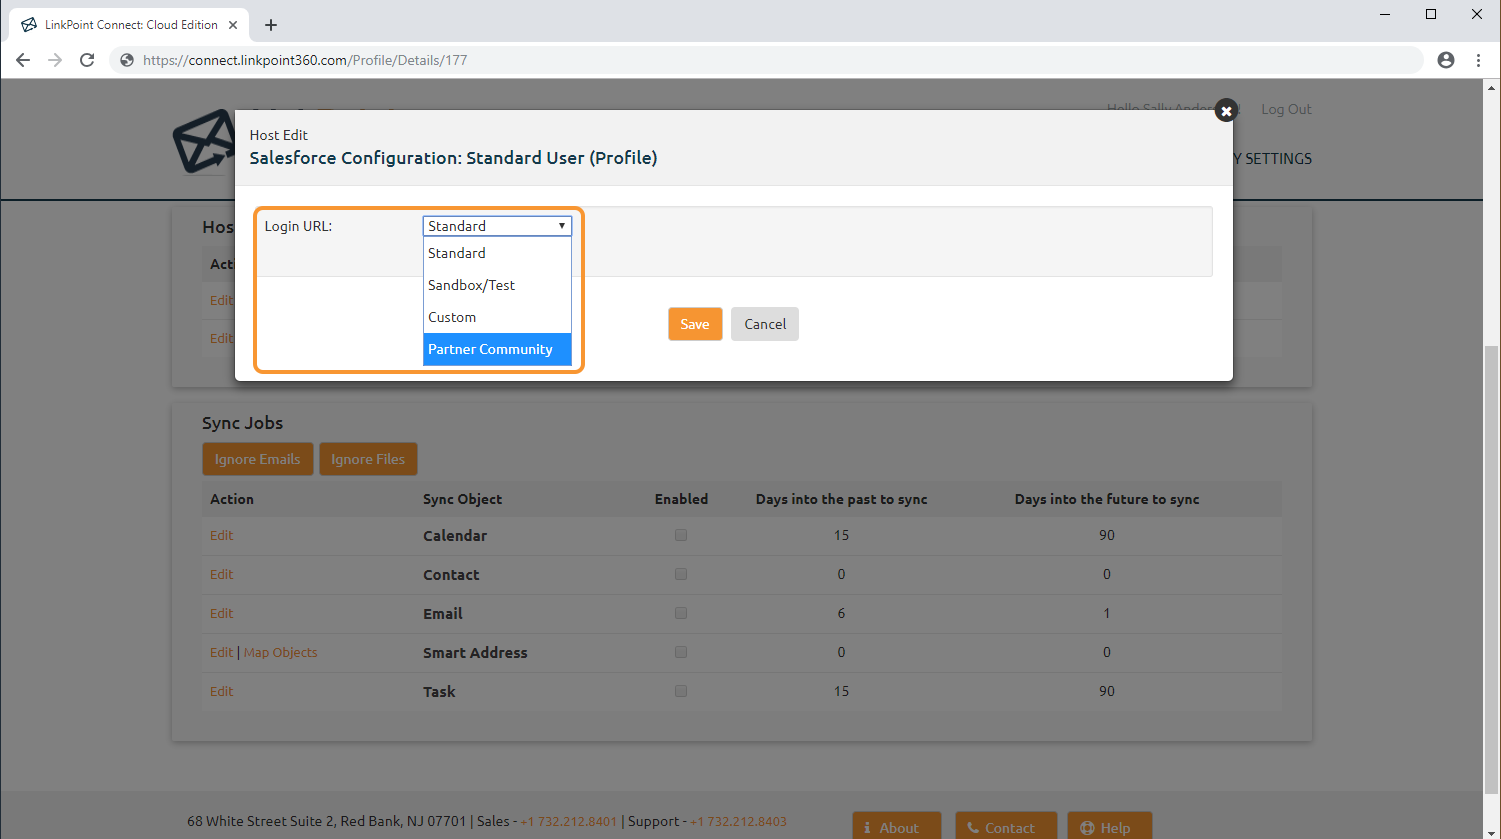Viewport: 1501px width, 839px height.
Task: Toggle Enabled checkbox for Calendar
Action: [x=681, y=535]
